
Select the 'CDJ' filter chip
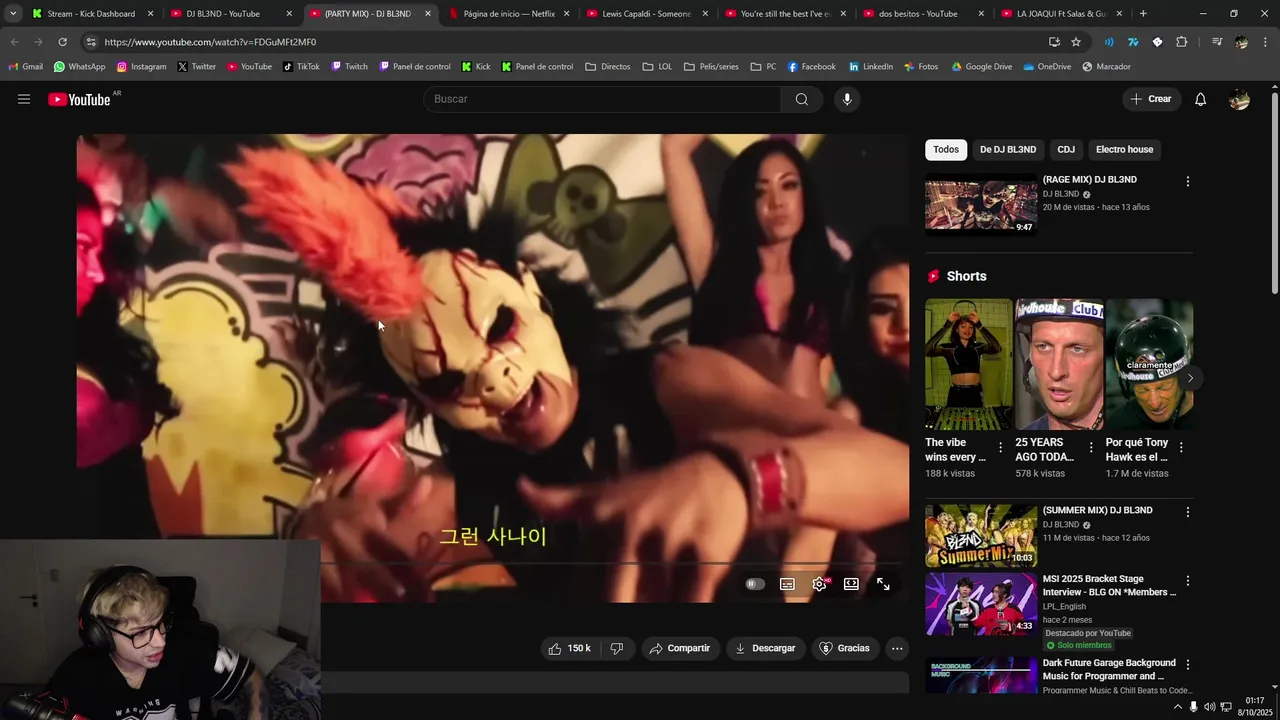[x=1066, y=149]
